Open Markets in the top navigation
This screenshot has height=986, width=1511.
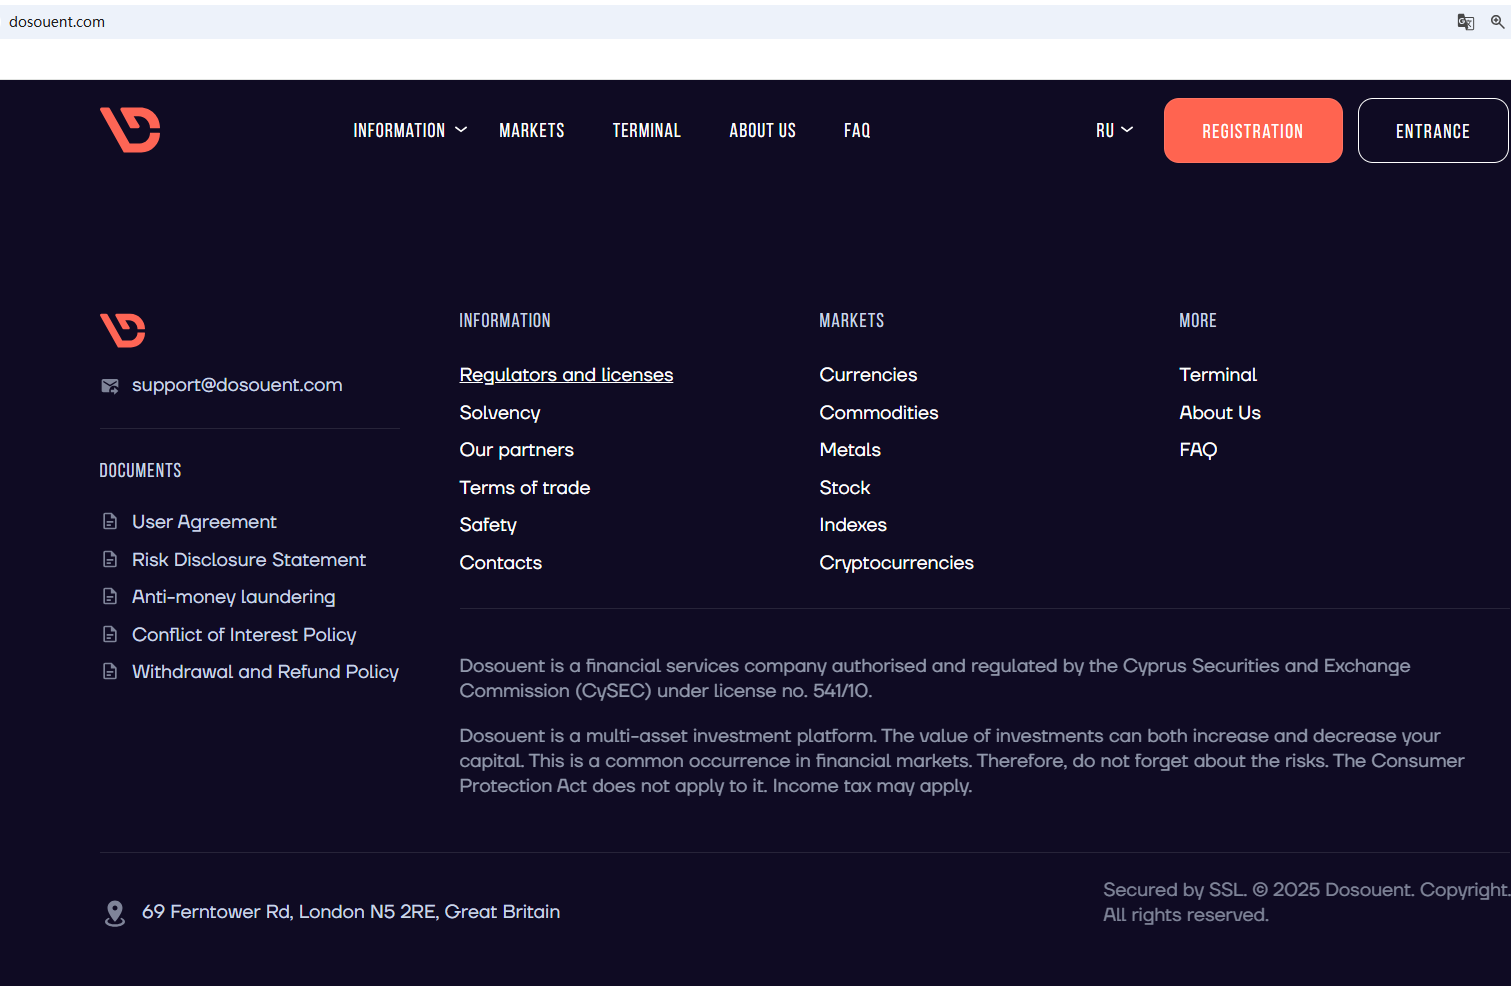(x=532, y=131)
